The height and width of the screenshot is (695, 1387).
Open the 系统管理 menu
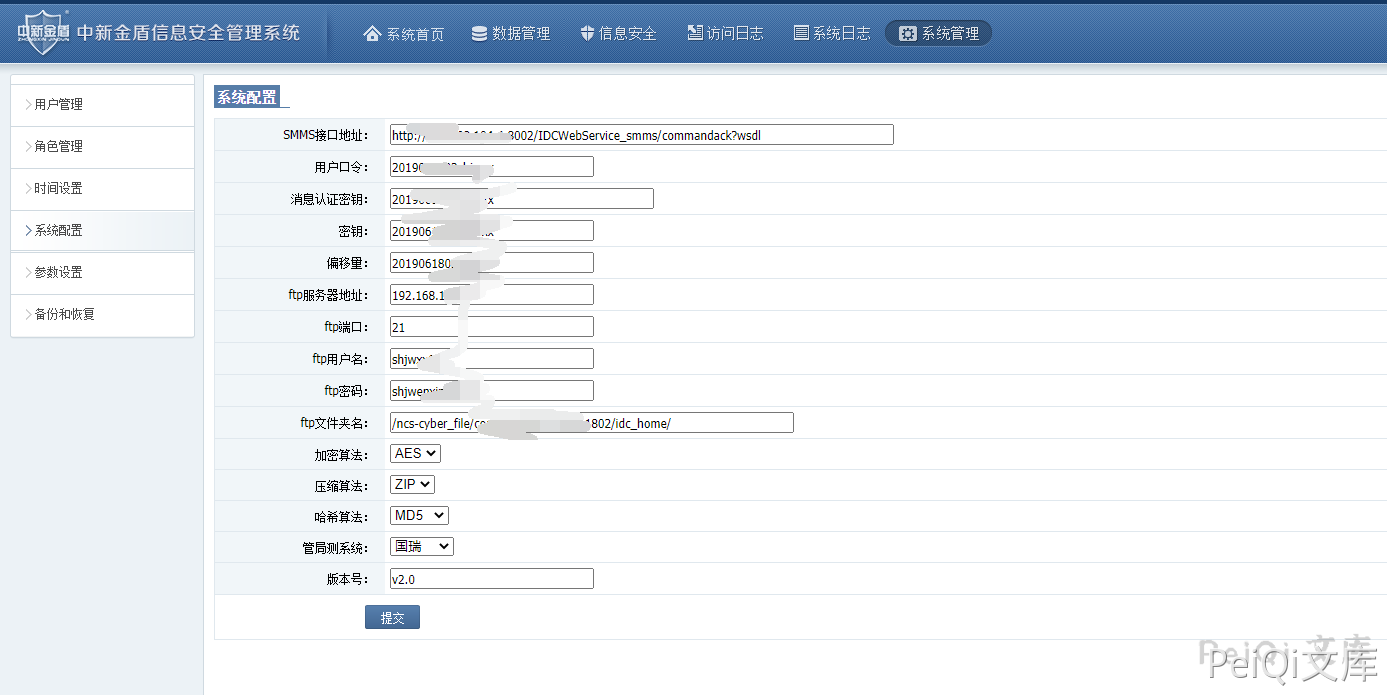938,33
